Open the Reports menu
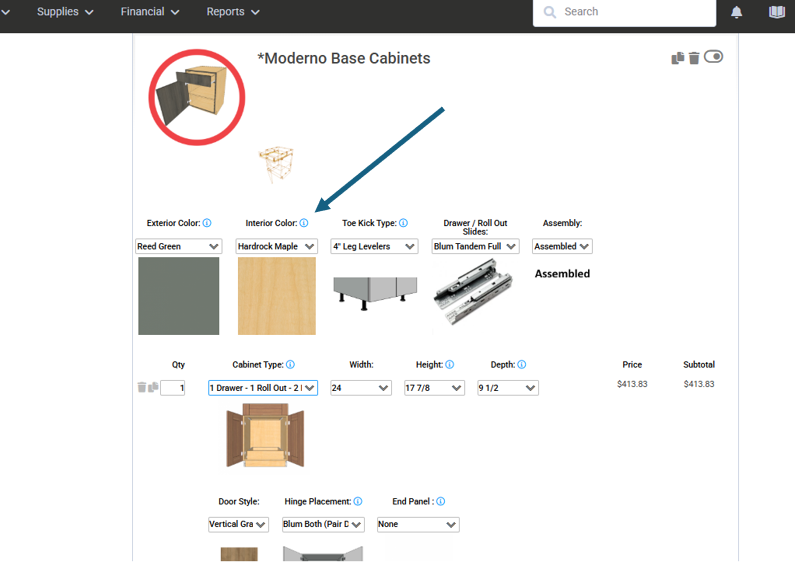This screenshot has height=564, width=795. [x=233, y=12]
